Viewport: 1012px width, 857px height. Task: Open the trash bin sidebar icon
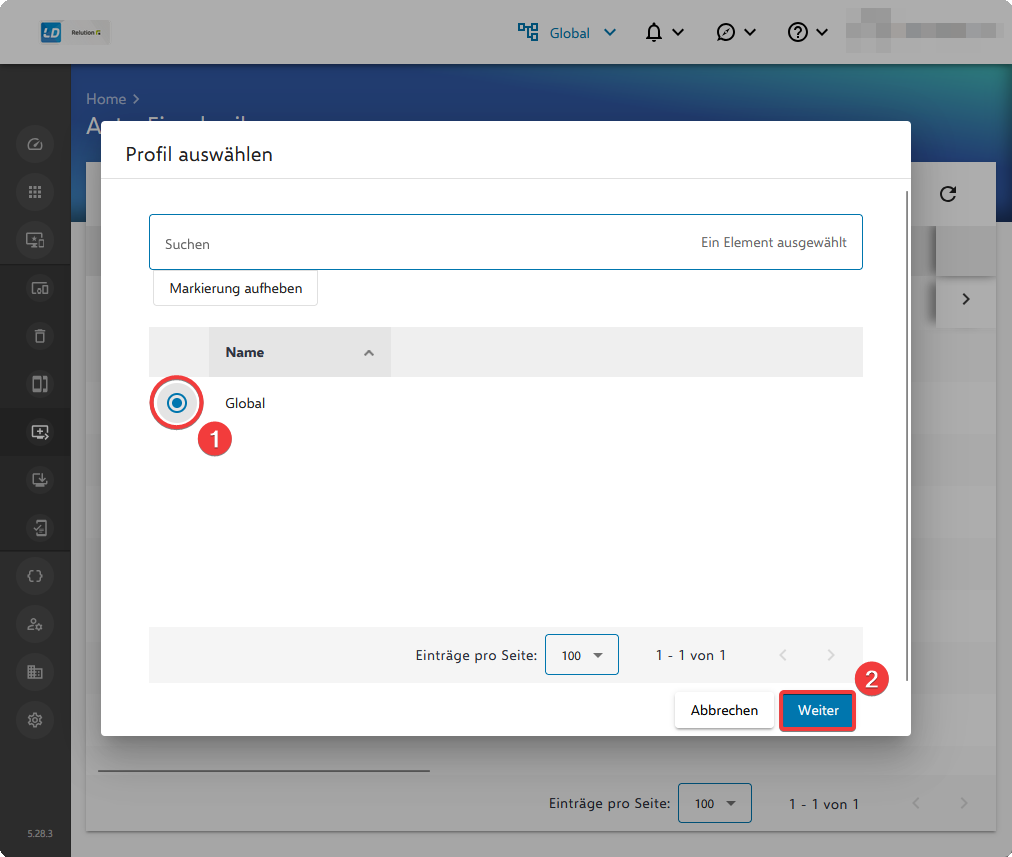tap(39, 336)
